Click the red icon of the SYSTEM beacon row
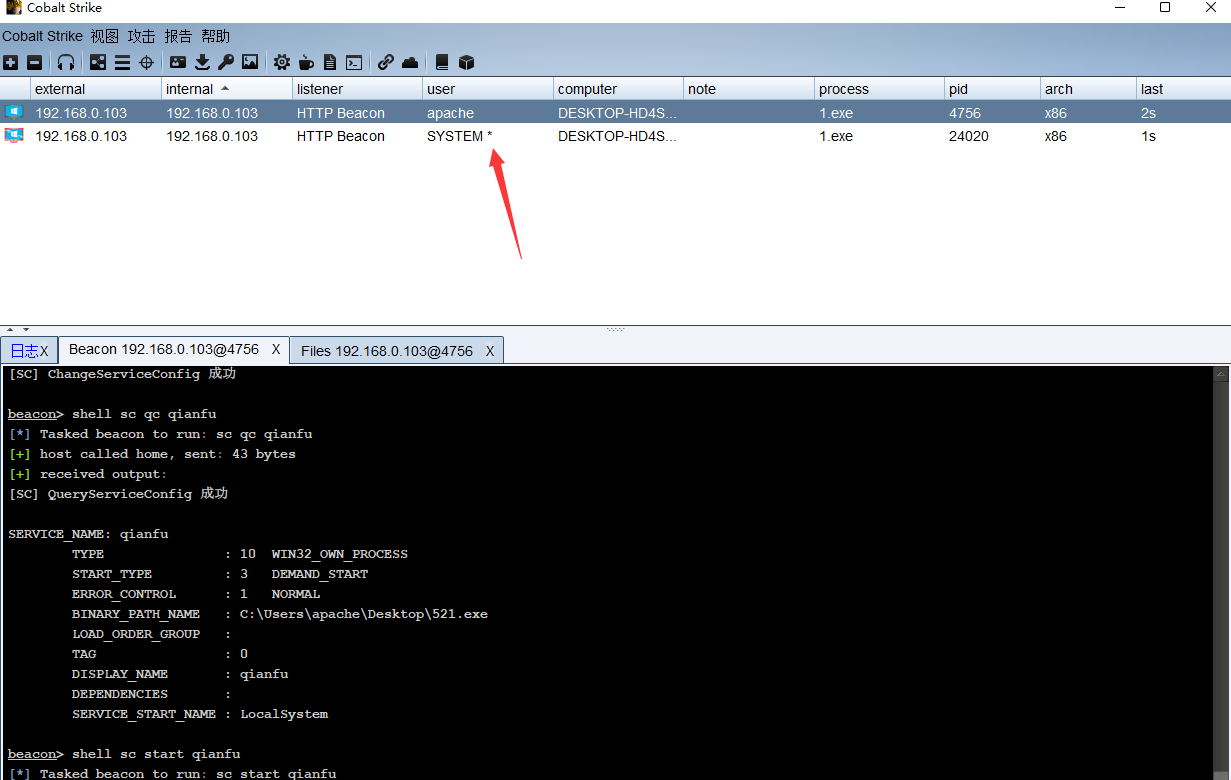 (x=14, y=135)
